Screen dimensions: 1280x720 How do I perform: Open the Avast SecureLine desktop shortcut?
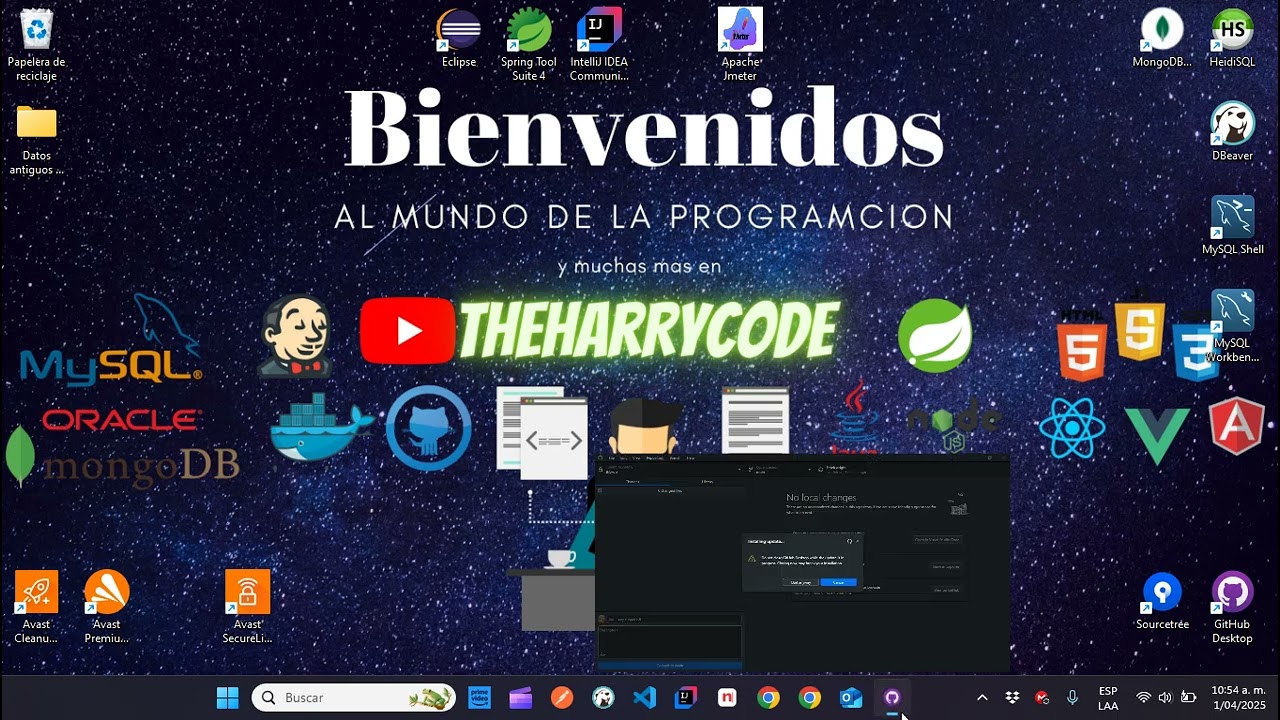pos(247,607)
